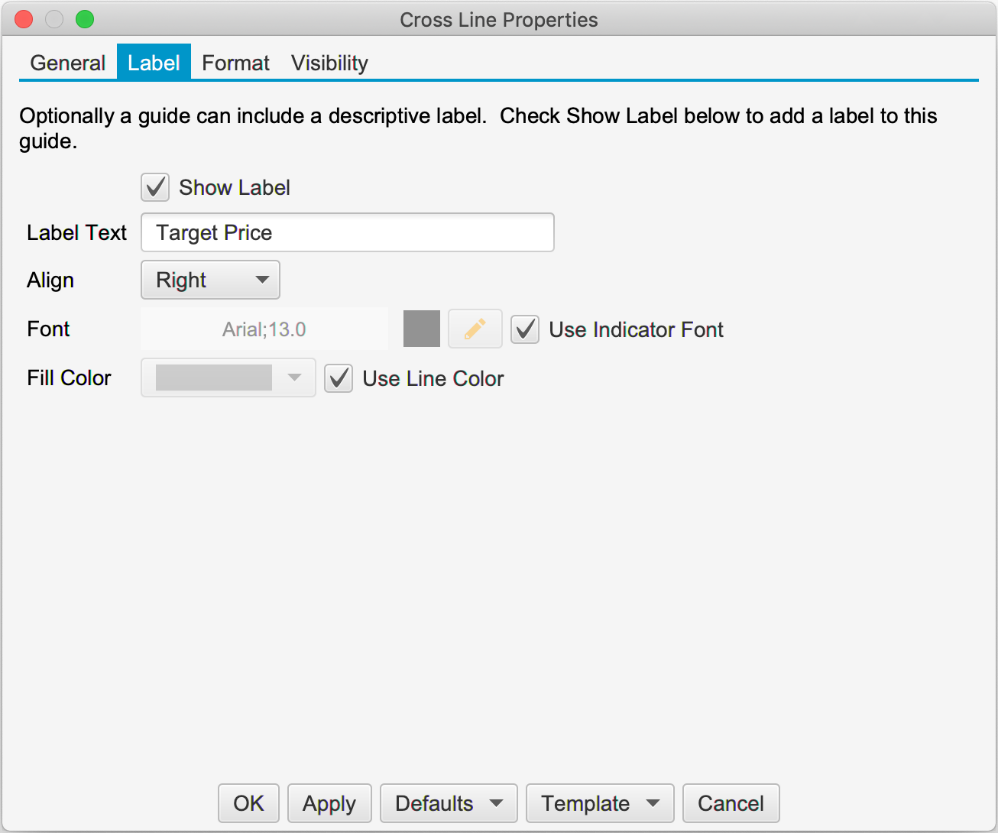998x833 pixels.
Task: Expand the Fill Color dropdown
Action: pyautogui.click(x=228, y=378)
